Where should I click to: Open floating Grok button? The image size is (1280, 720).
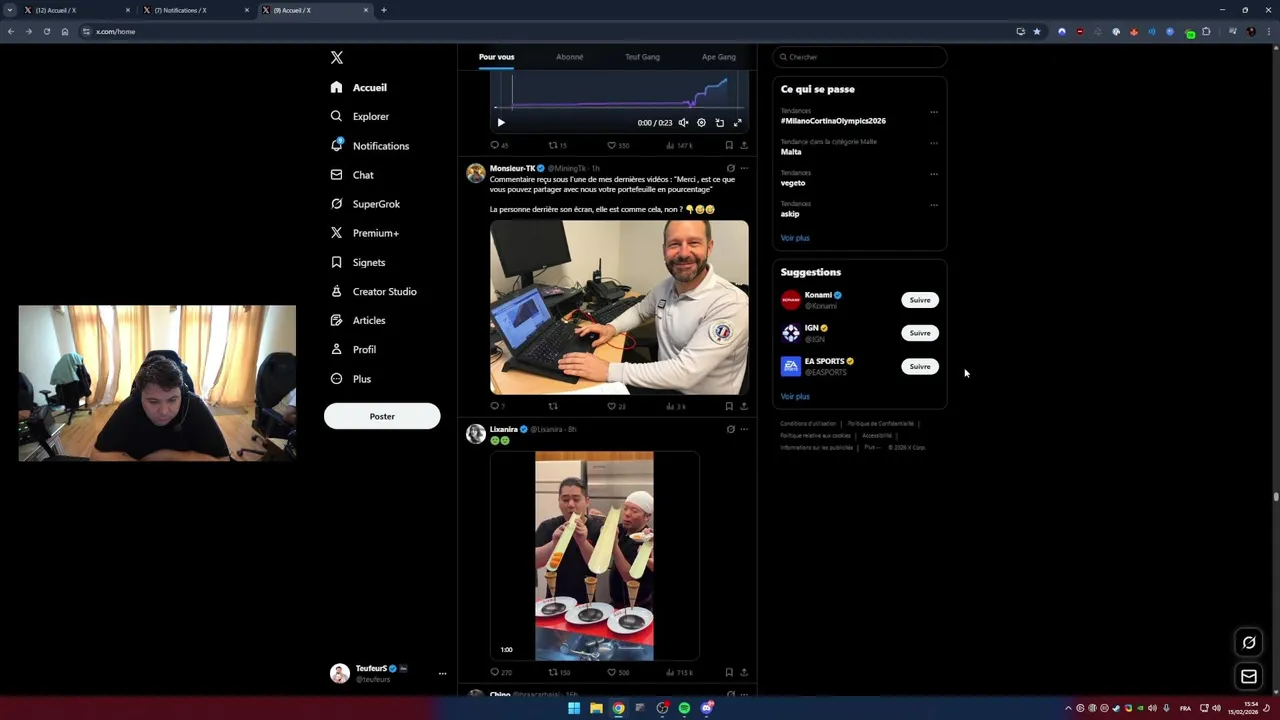coord(1249,643)
